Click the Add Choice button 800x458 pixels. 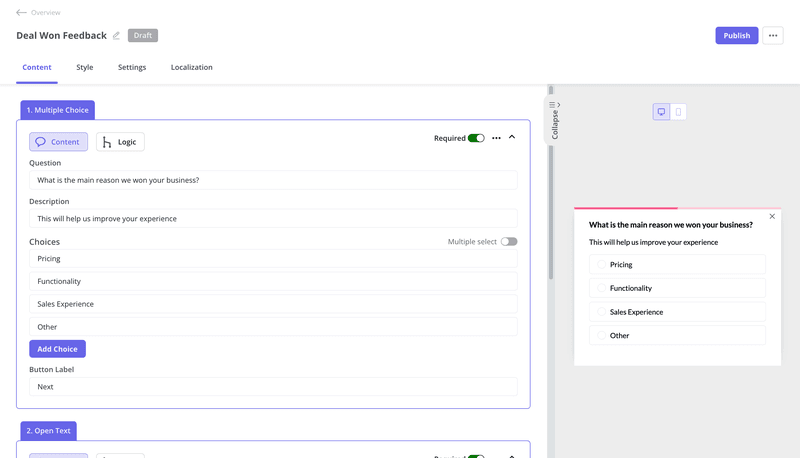57,349
